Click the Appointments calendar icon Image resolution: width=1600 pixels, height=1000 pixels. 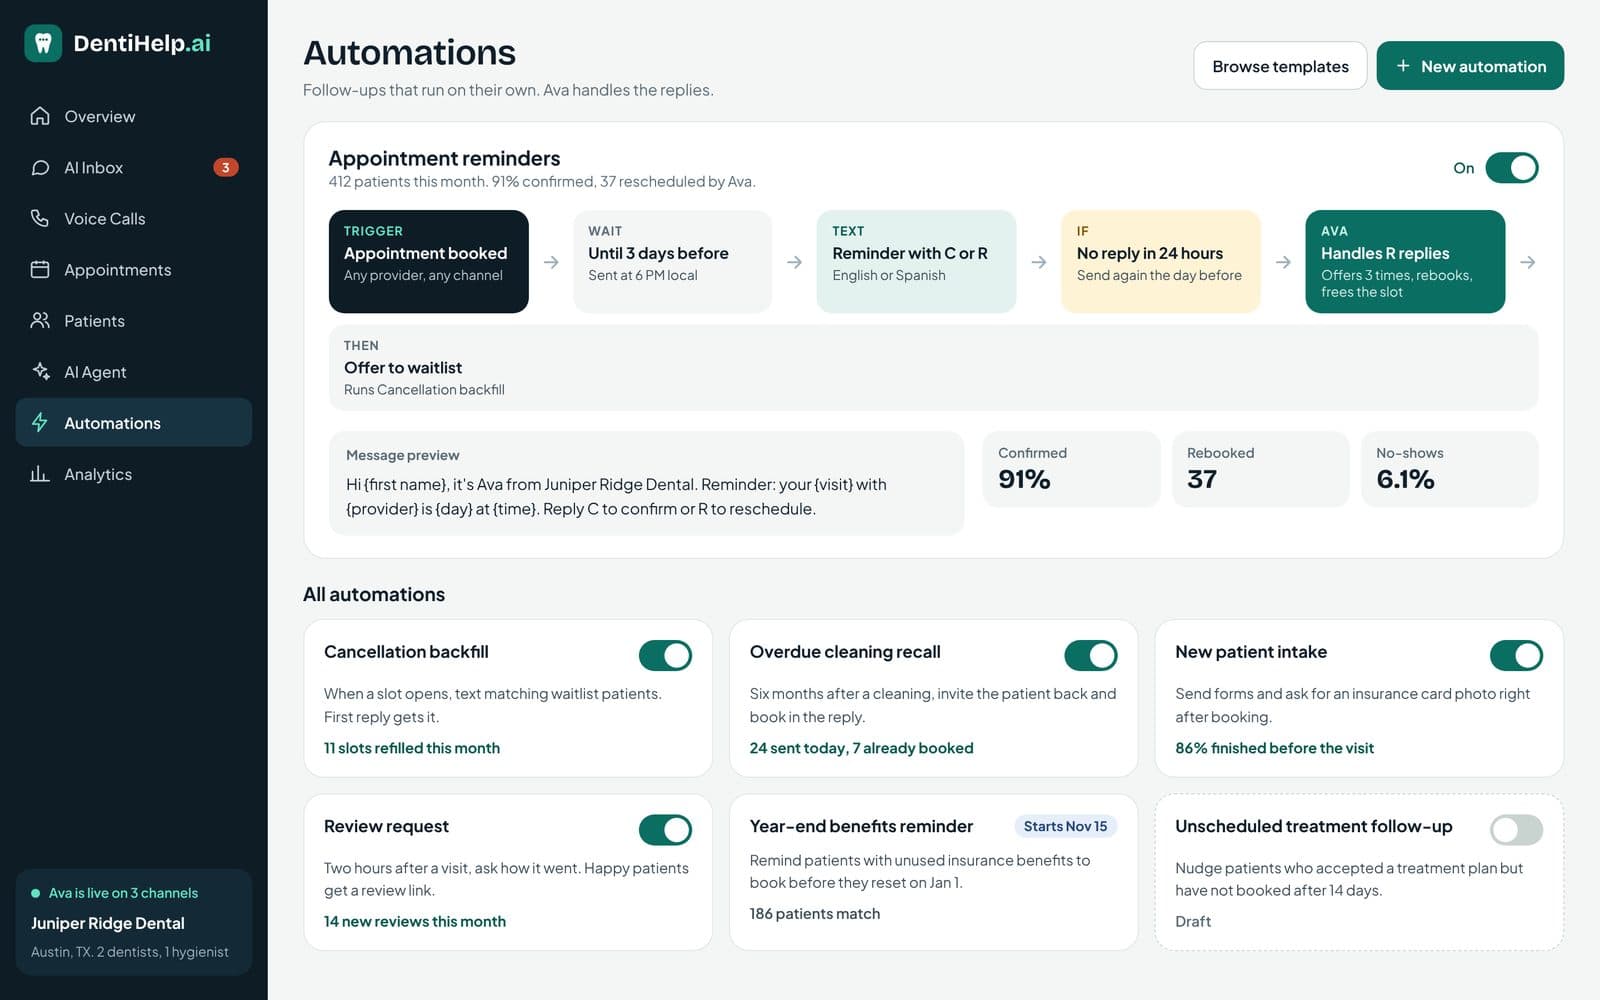coord(40,269)
